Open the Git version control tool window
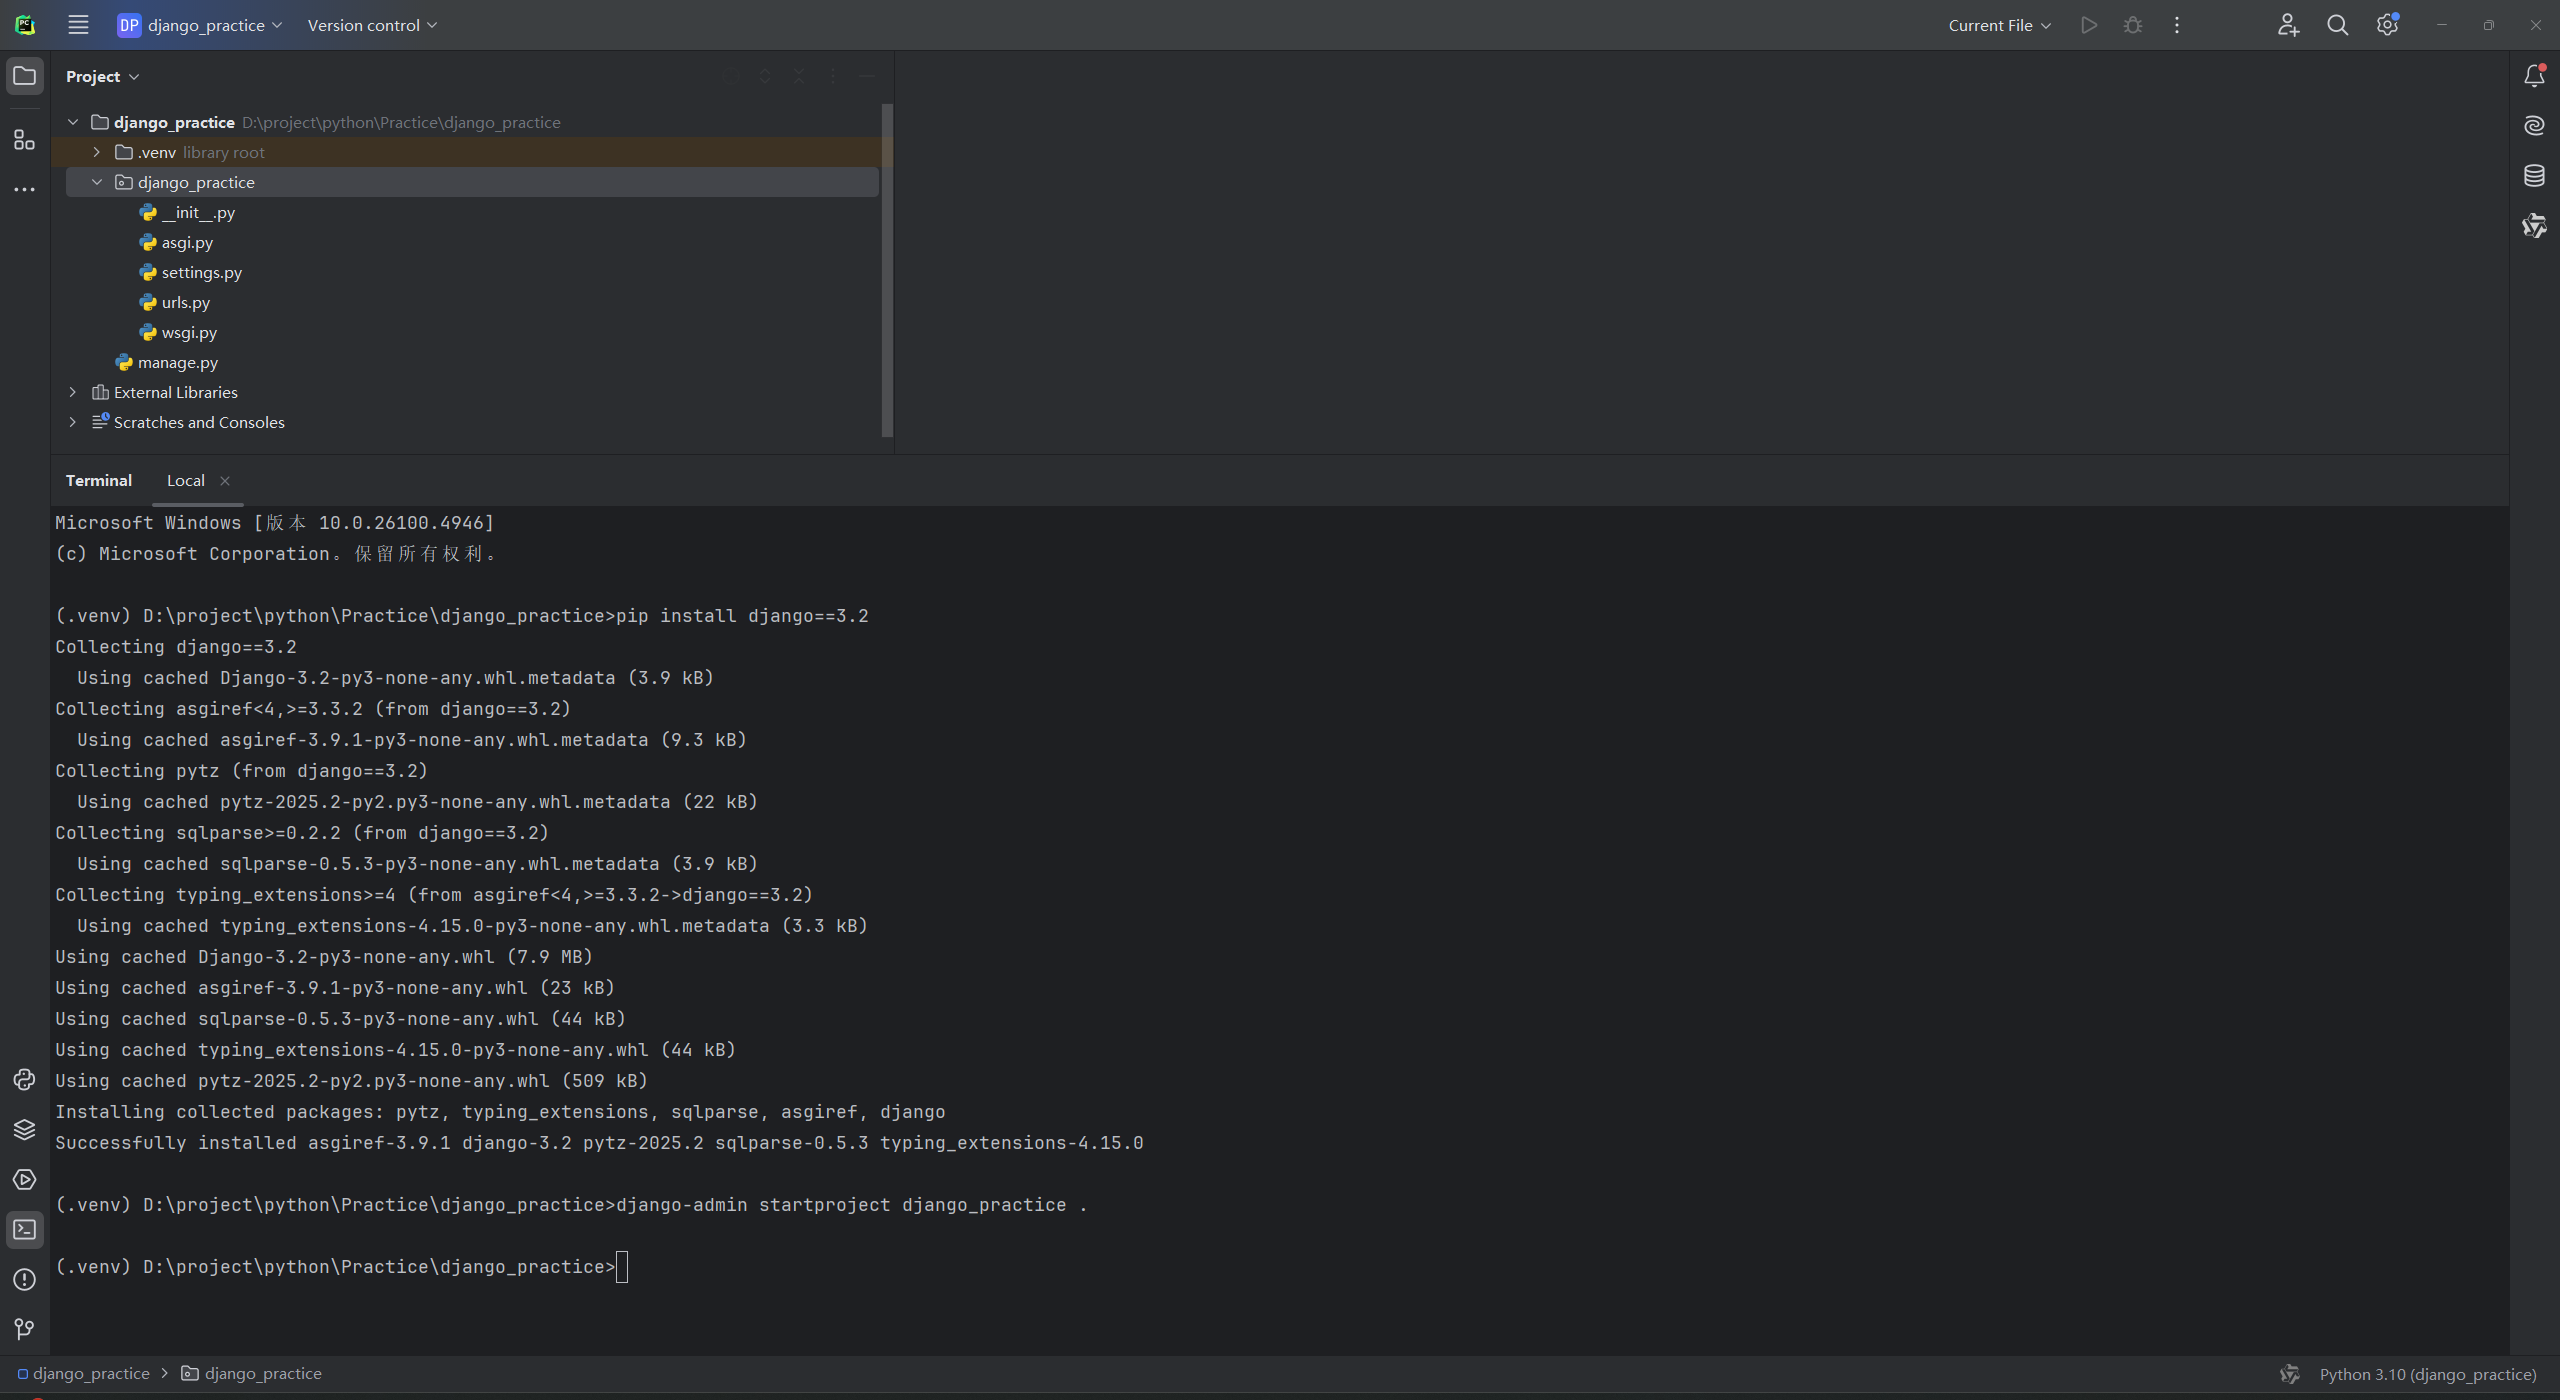 tap(24, 1329)
